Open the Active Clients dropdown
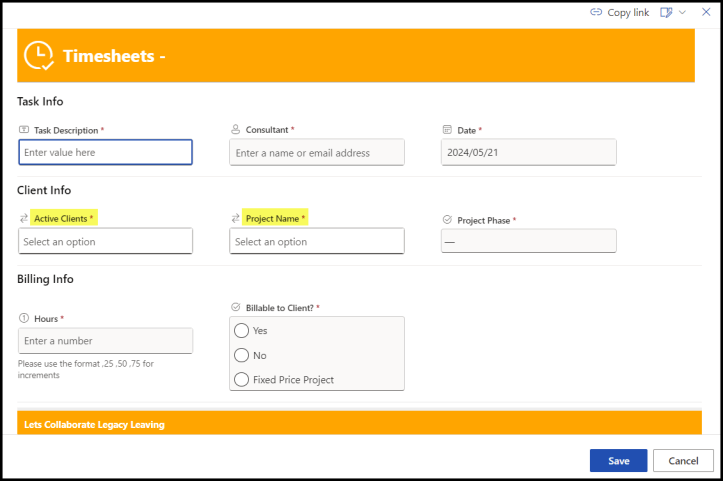The width and height of the screenshot is (723, 481). tap(105, 241)
